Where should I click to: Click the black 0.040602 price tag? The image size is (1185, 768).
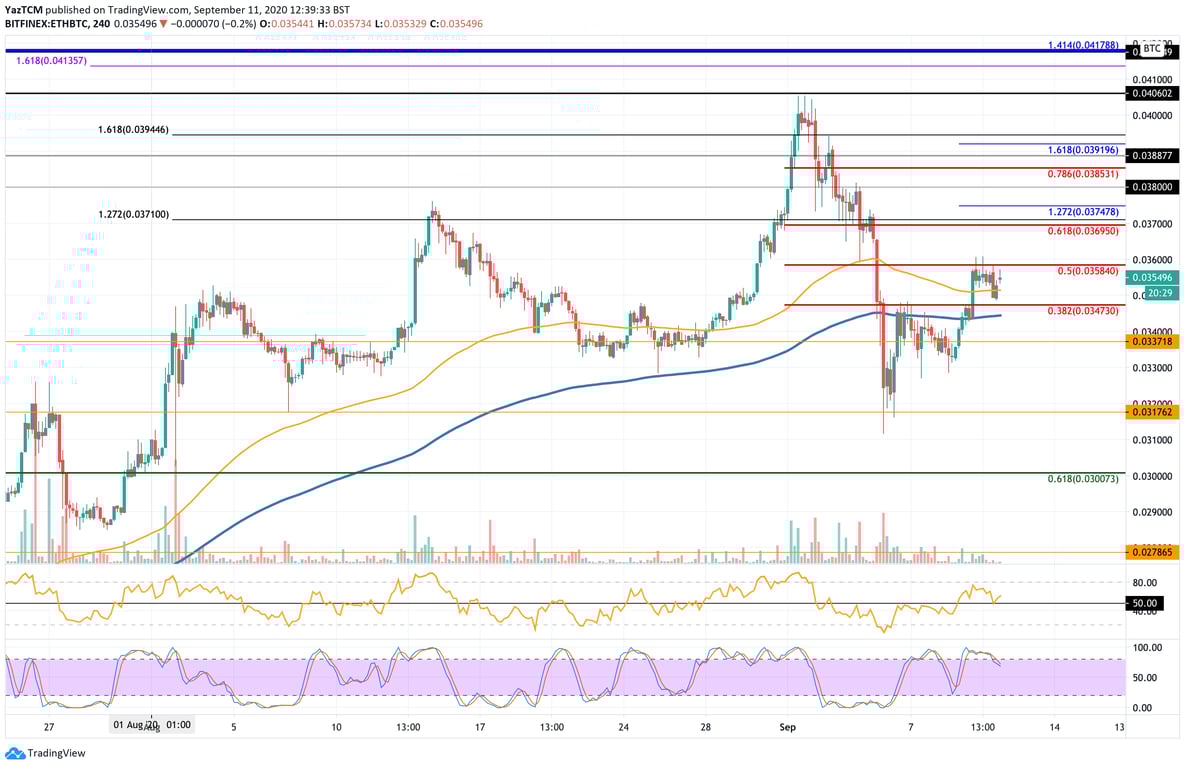coord(1150,91)
